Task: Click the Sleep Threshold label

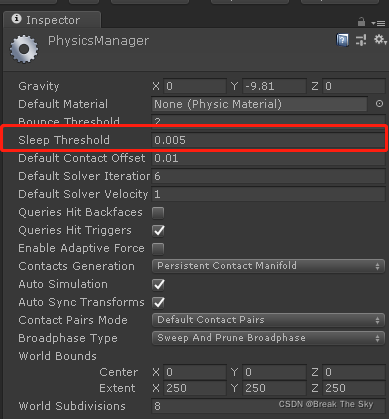Action: 64,140
